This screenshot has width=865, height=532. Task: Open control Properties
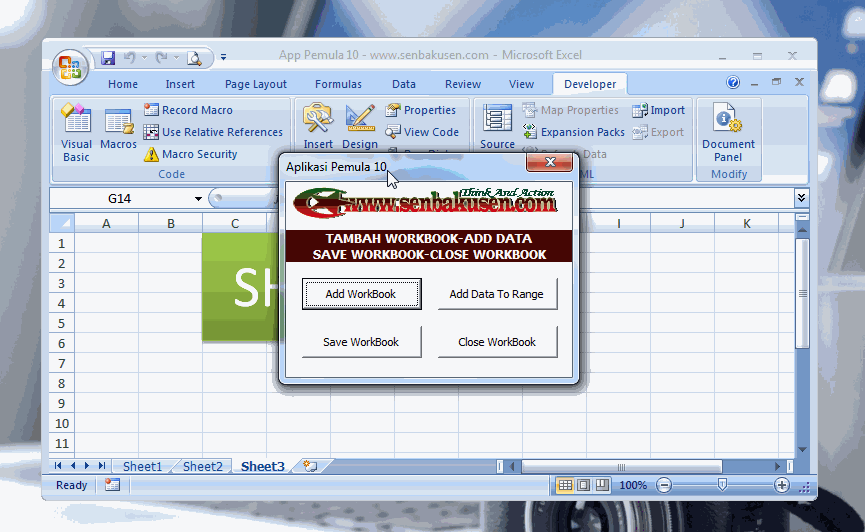[421, 110]
